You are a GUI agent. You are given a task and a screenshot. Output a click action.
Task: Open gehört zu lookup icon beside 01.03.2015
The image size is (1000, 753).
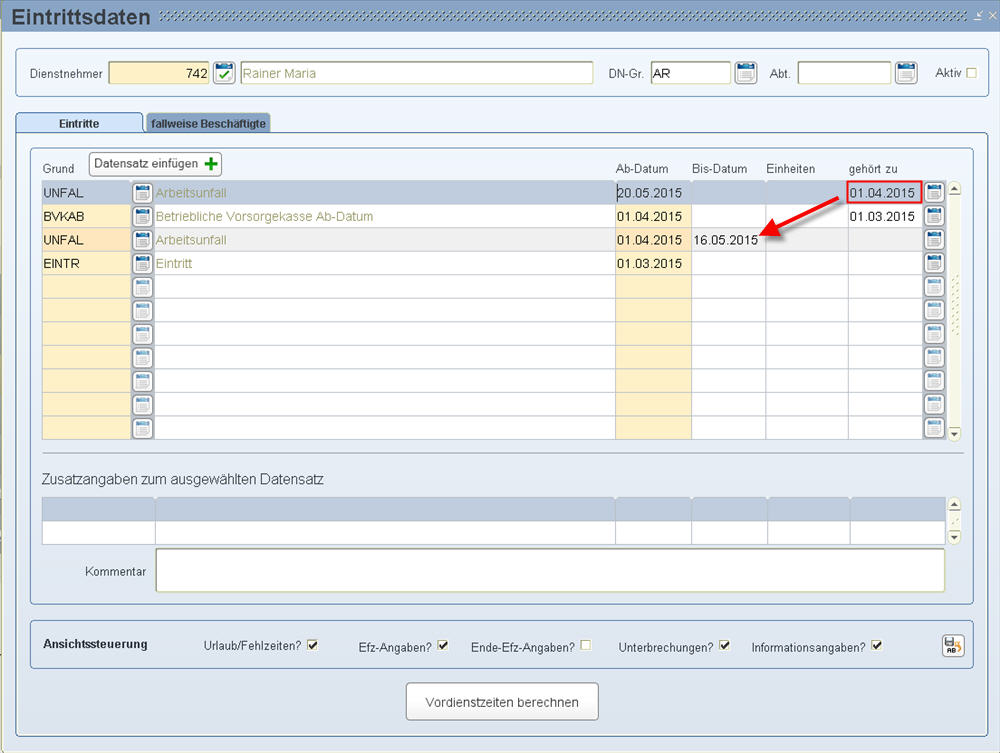pyautogui.click(x=934, y=216)
